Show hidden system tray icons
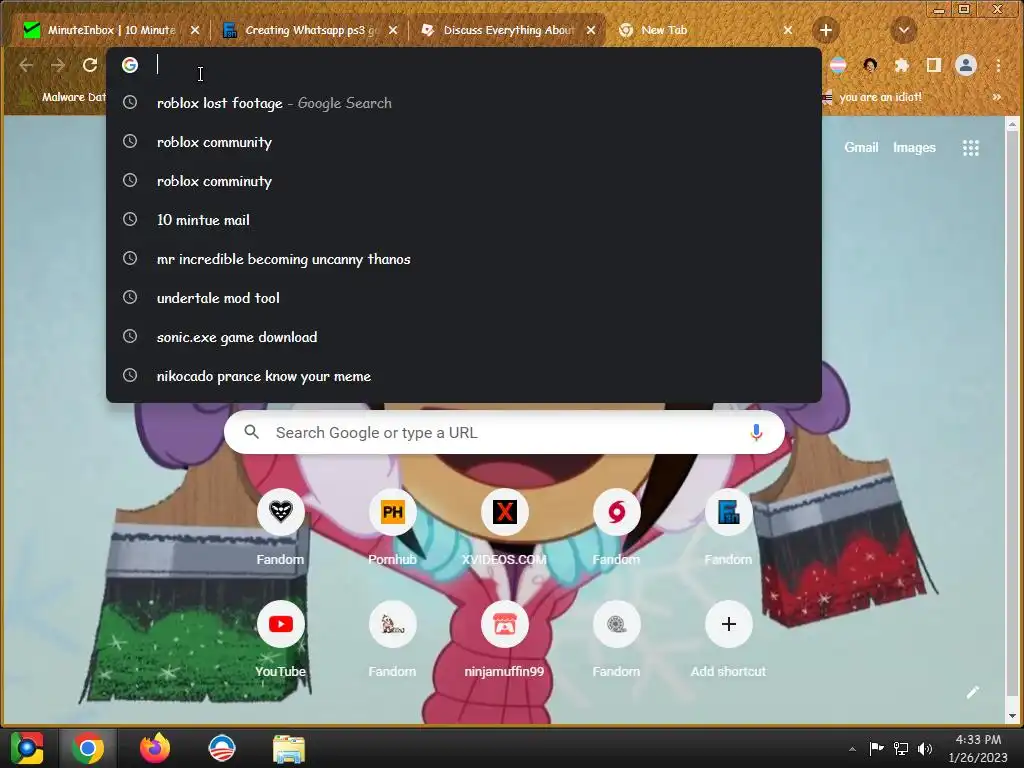 tap(852, 749)
